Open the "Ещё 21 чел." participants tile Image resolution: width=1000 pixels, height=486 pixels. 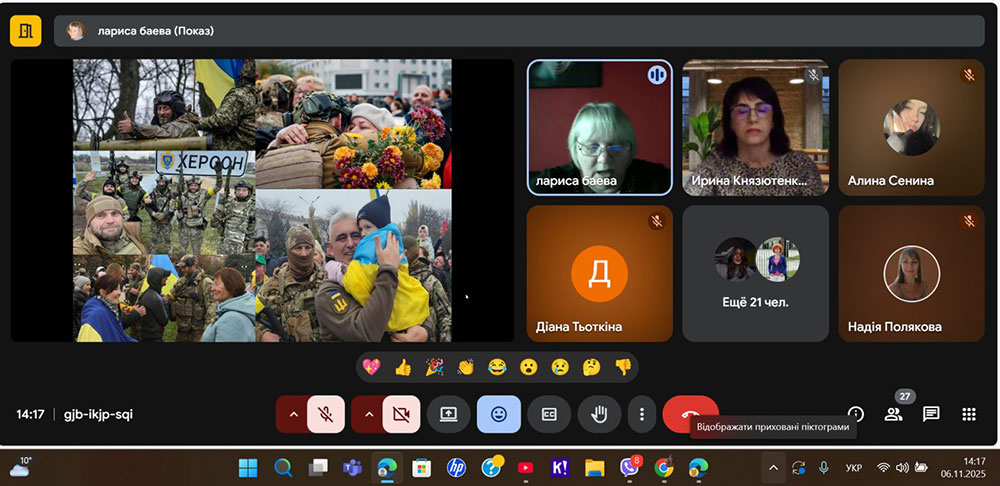[755, 273]
